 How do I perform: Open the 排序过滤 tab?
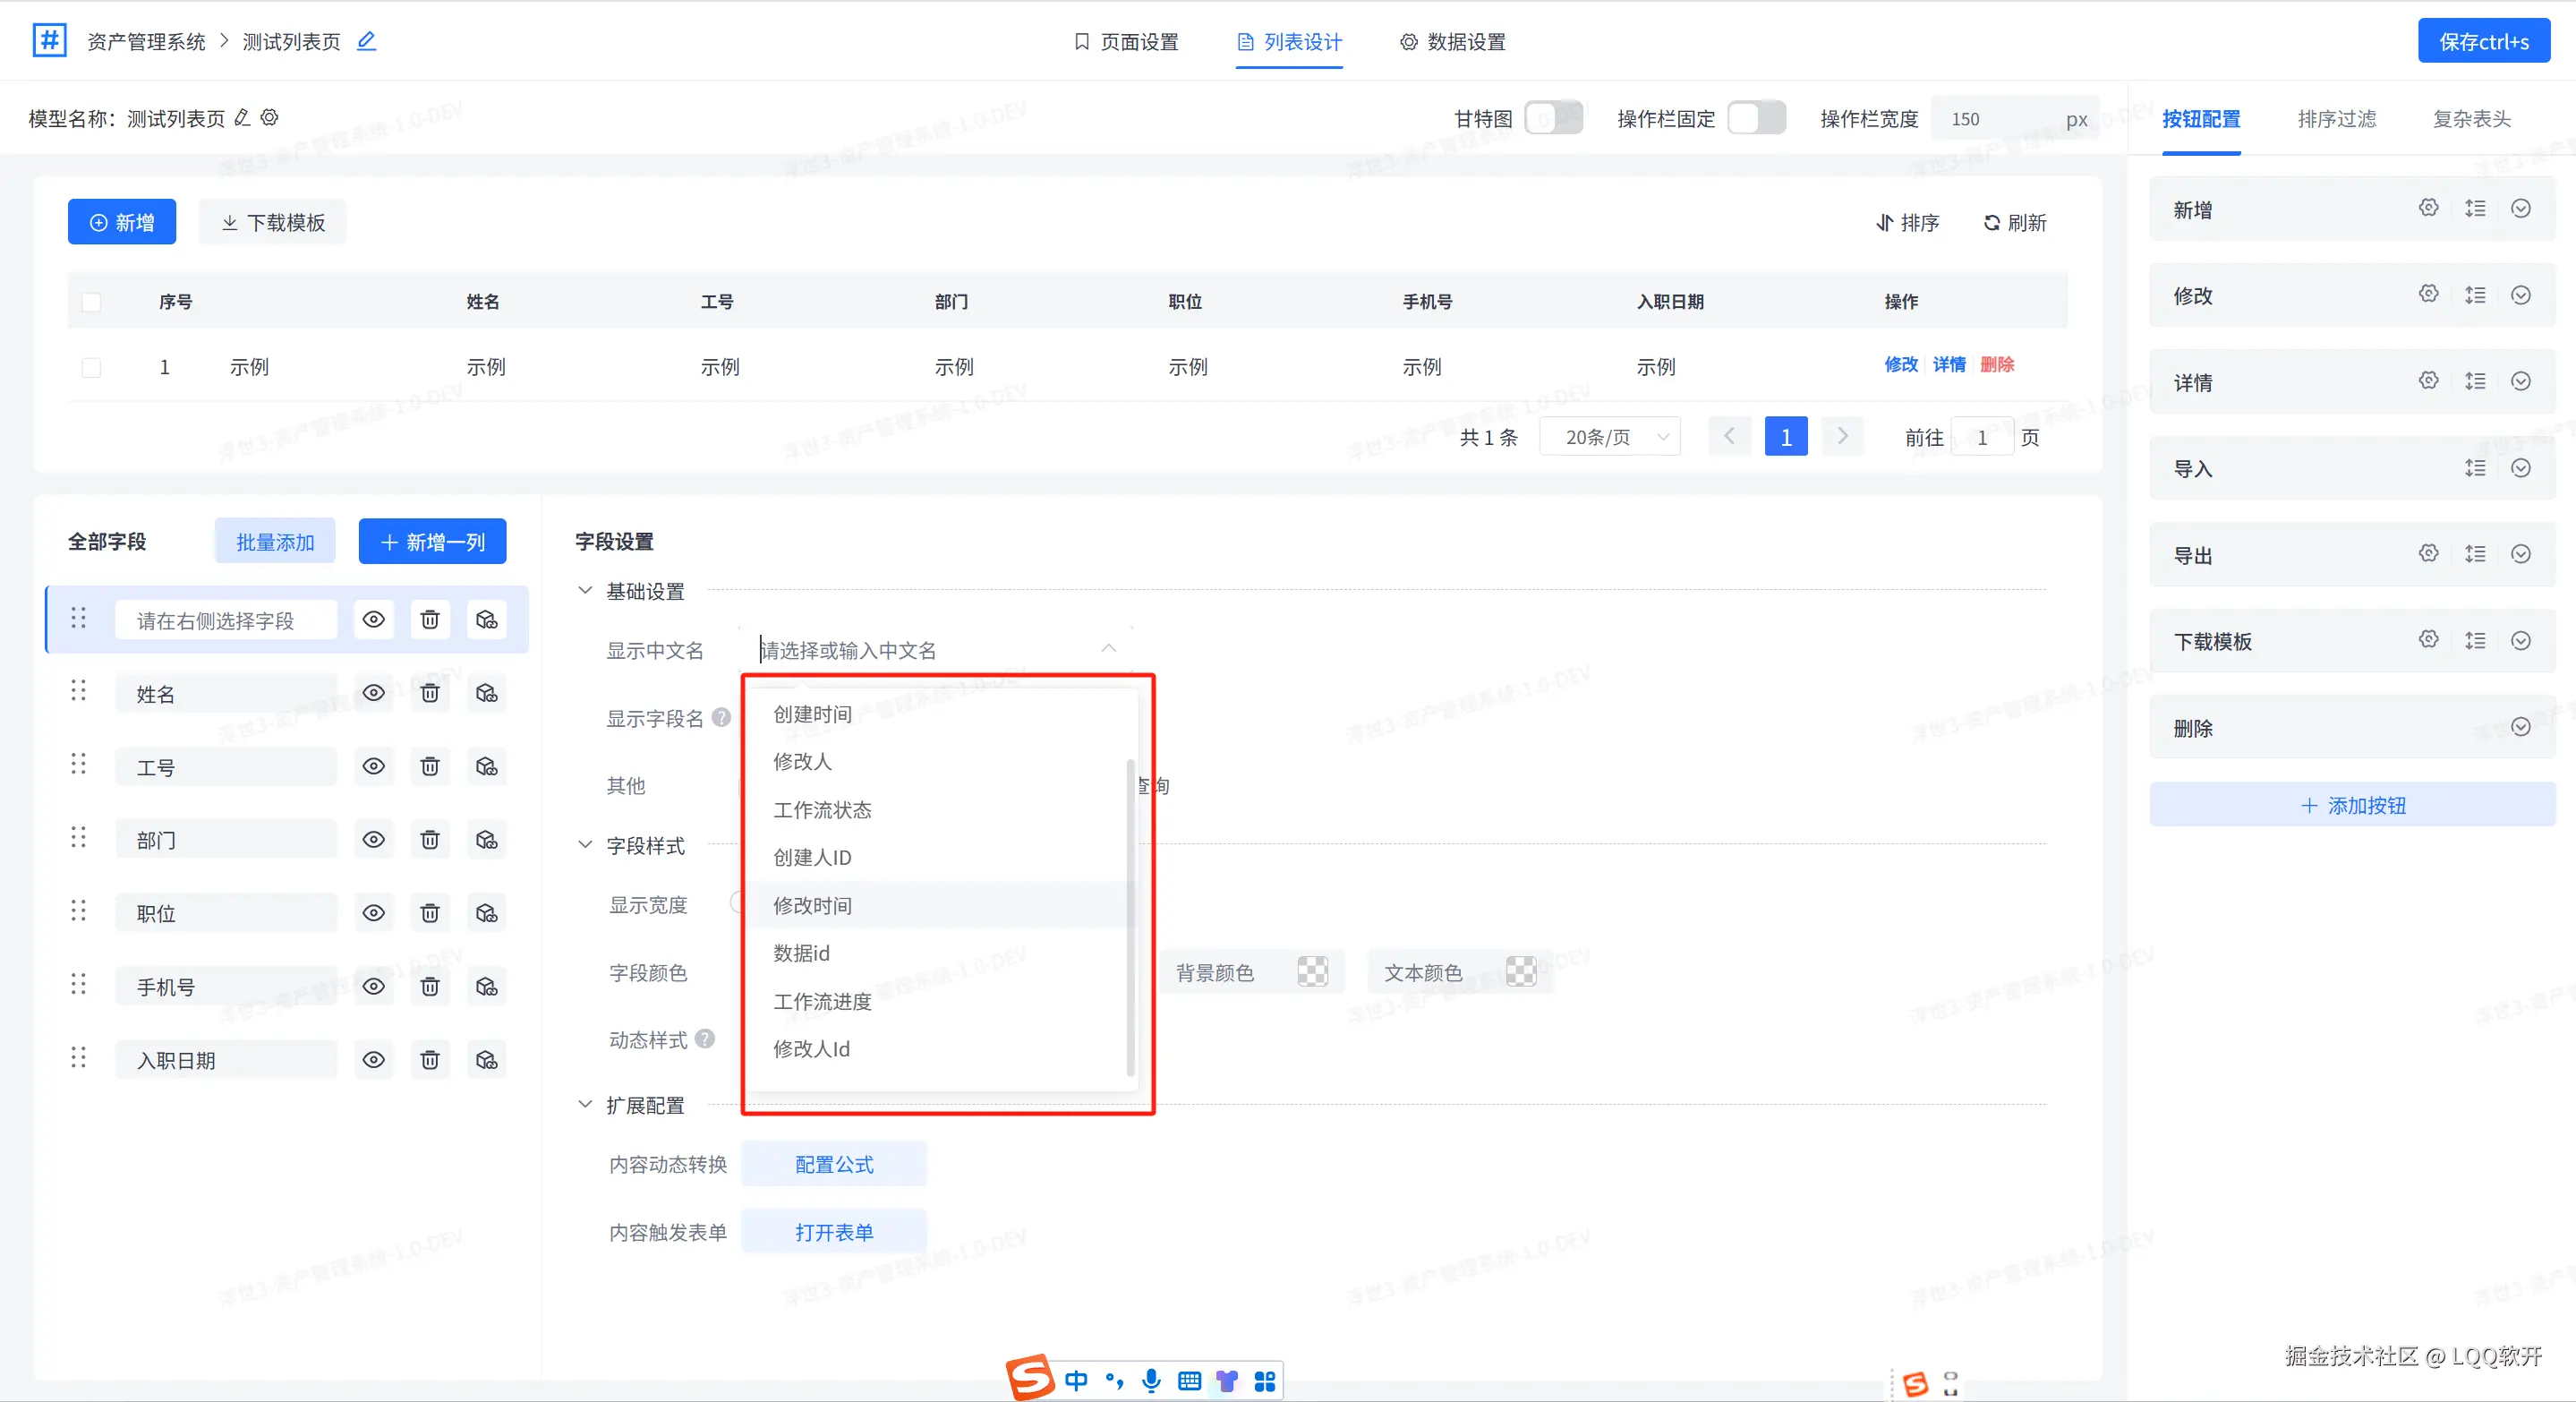[2336, 119]
